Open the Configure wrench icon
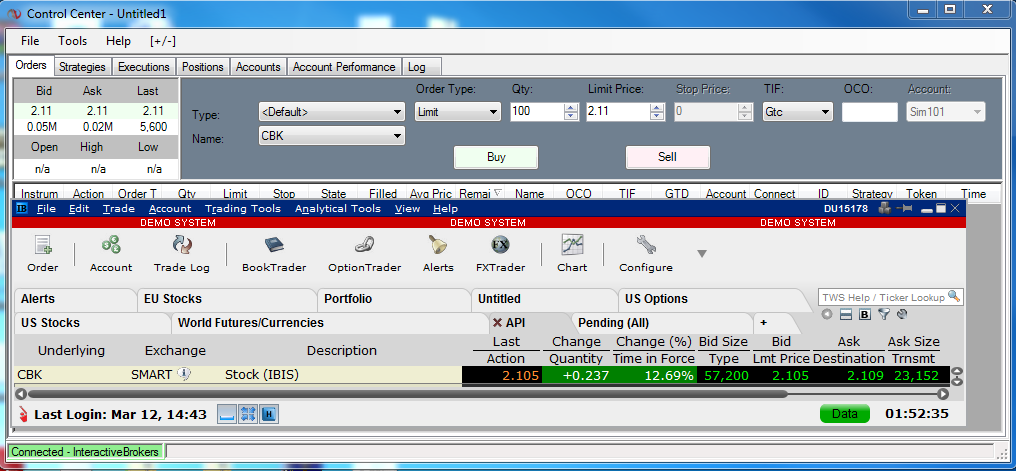Image resolution: width=1016 pixels, height=471 pixels. coord(646,254)
